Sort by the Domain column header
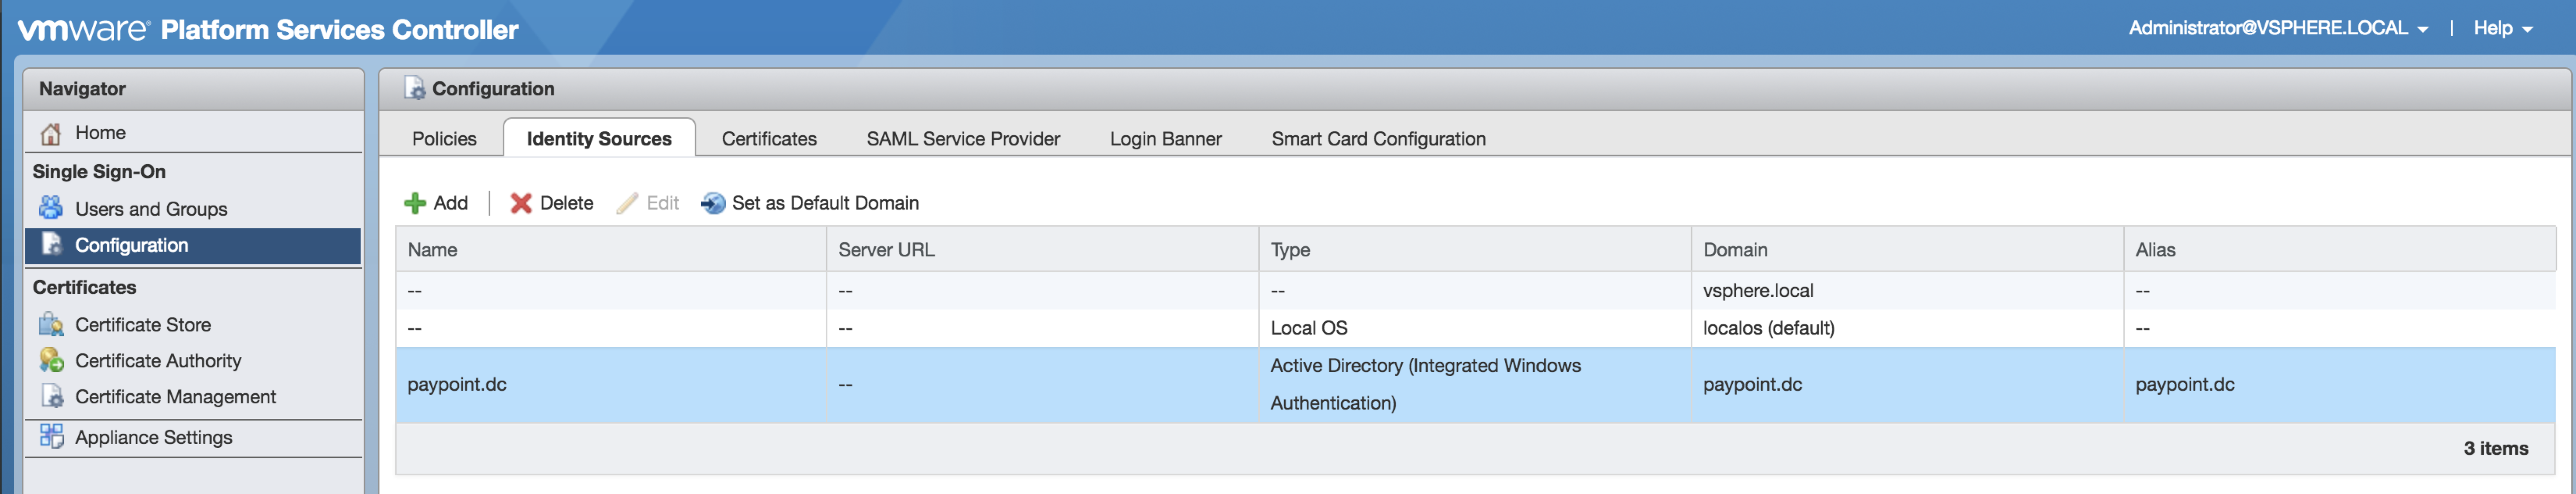Viewport: 2576px width, 494px height. tap(1735, 250)
